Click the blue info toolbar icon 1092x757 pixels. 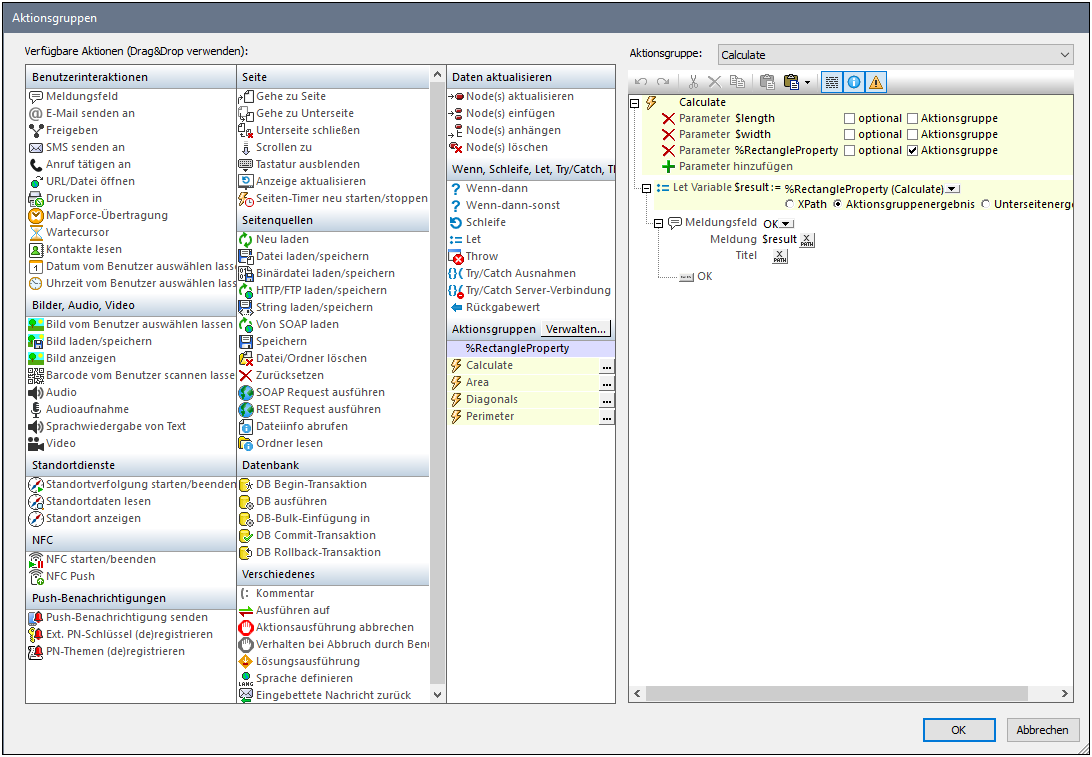[854, 83]
